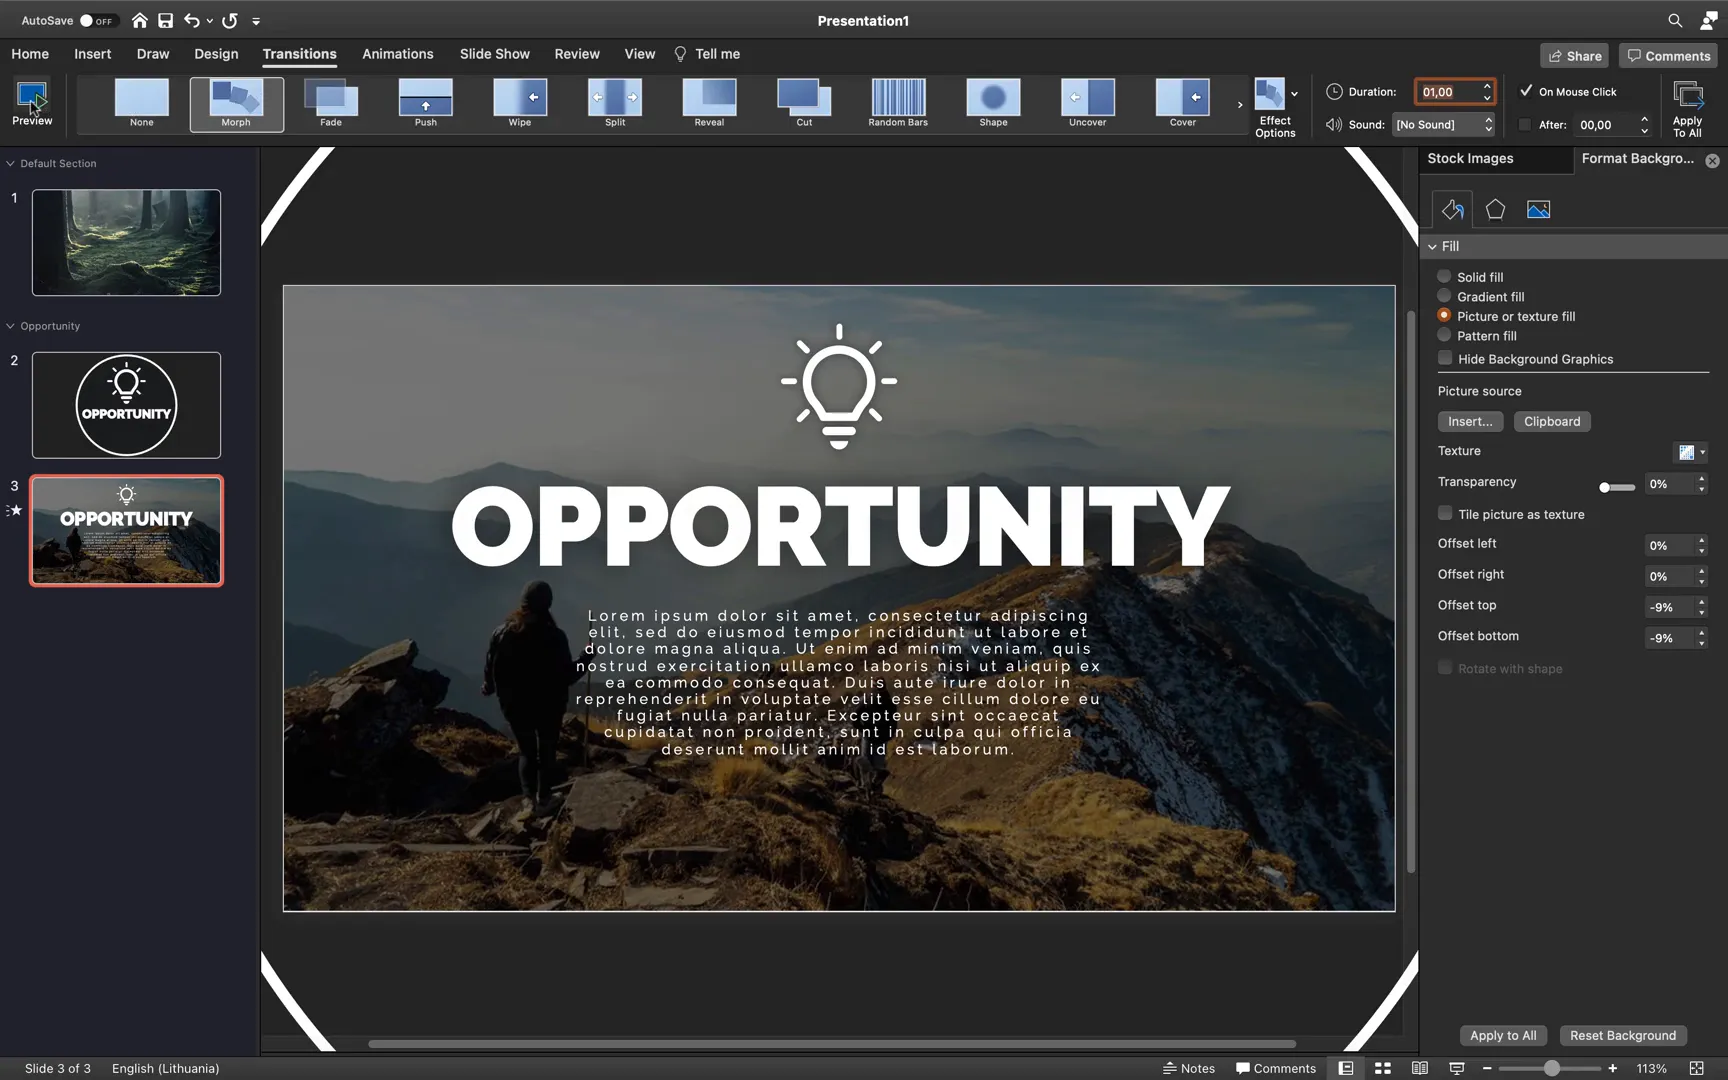The image size is (1728, 1080).
Task: Open the Animations ribbon tab
Action: tap(397, 54)
